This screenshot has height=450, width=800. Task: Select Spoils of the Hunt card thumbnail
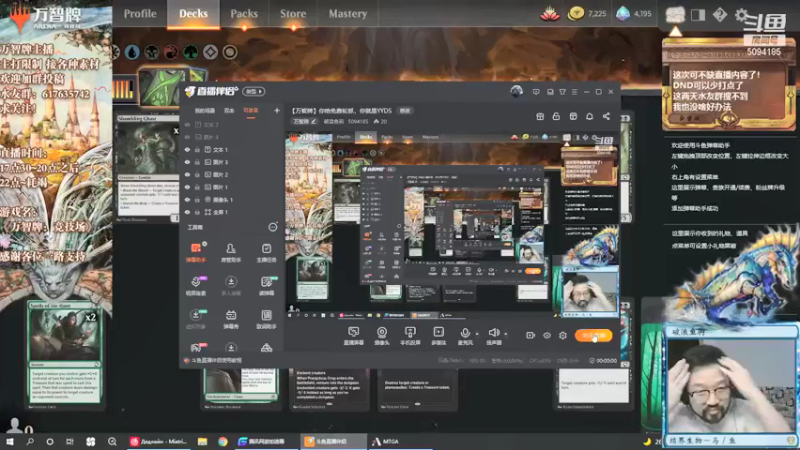tap(64, 355)
